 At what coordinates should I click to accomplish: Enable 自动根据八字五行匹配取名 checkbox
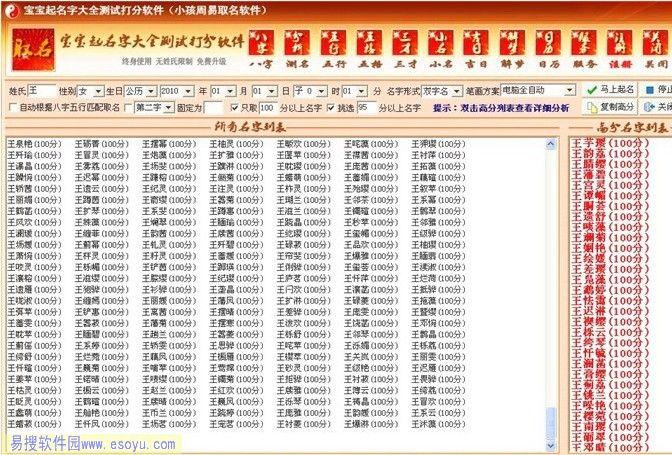(12, 107)
